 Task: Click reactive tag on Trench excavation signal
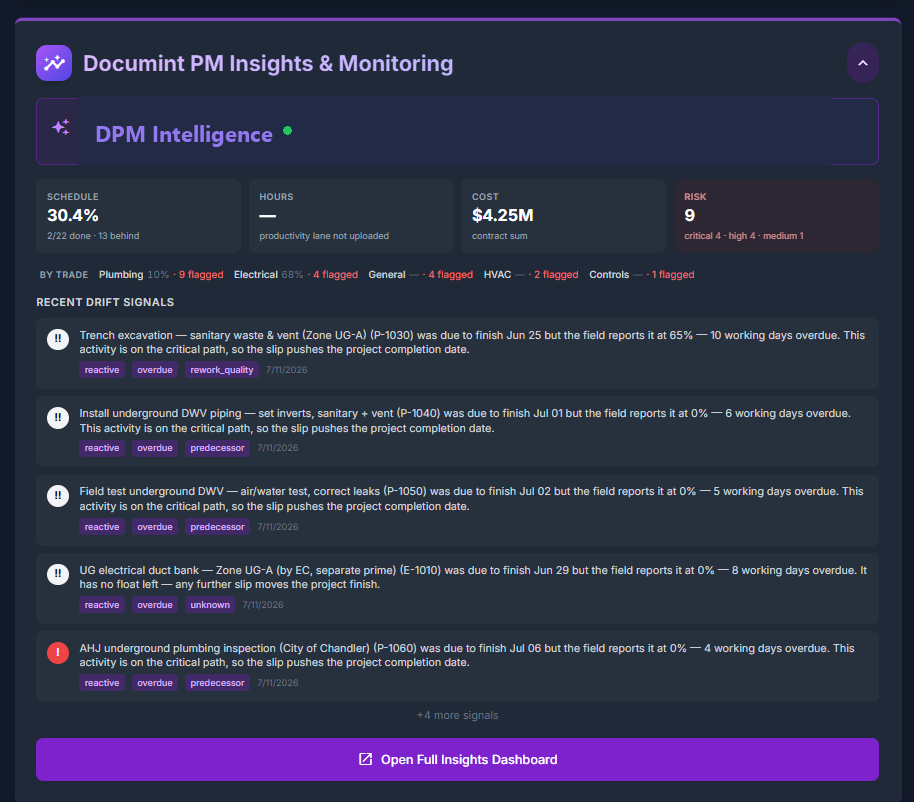point(101,370)
